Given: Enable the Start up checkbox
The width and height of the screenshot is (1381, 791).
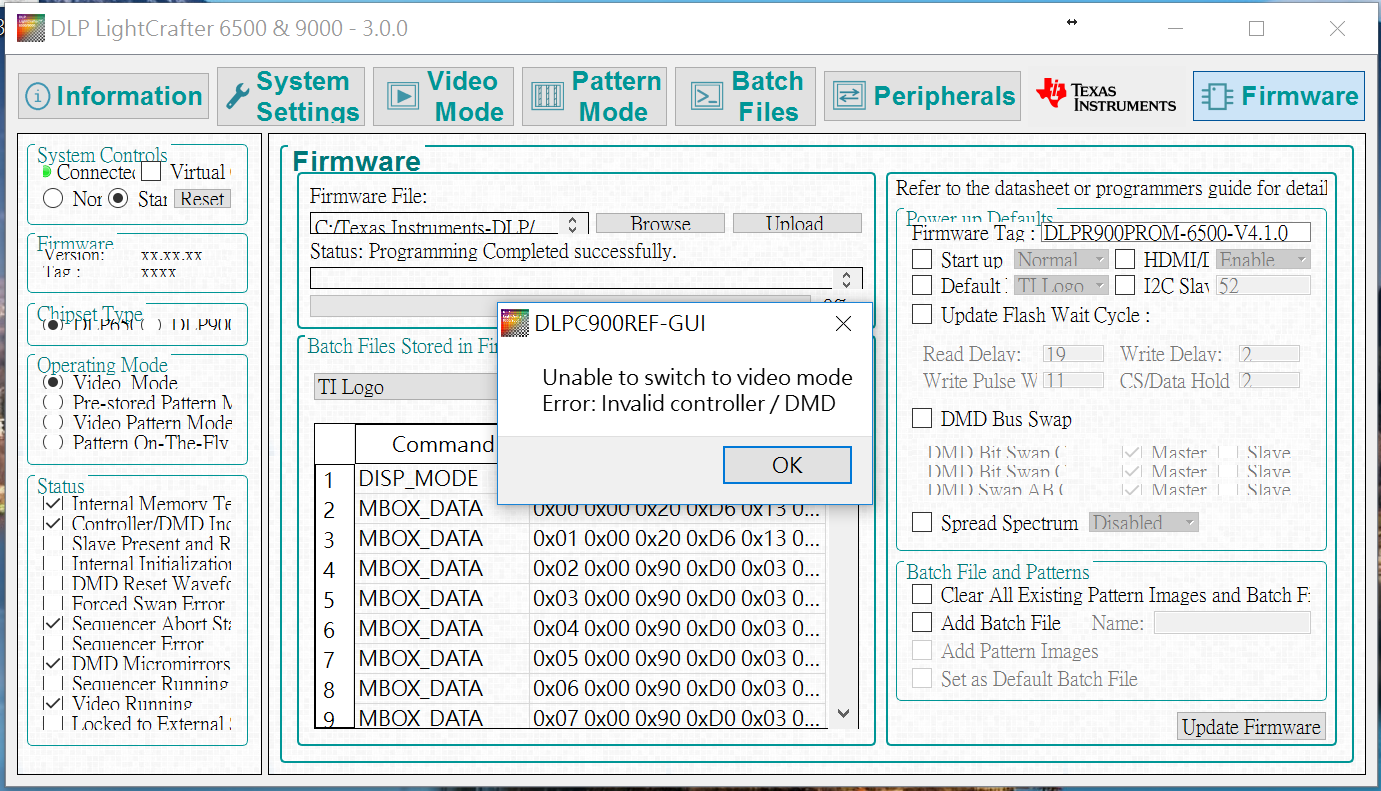Looking at the screenshot, I should [922, 260].
